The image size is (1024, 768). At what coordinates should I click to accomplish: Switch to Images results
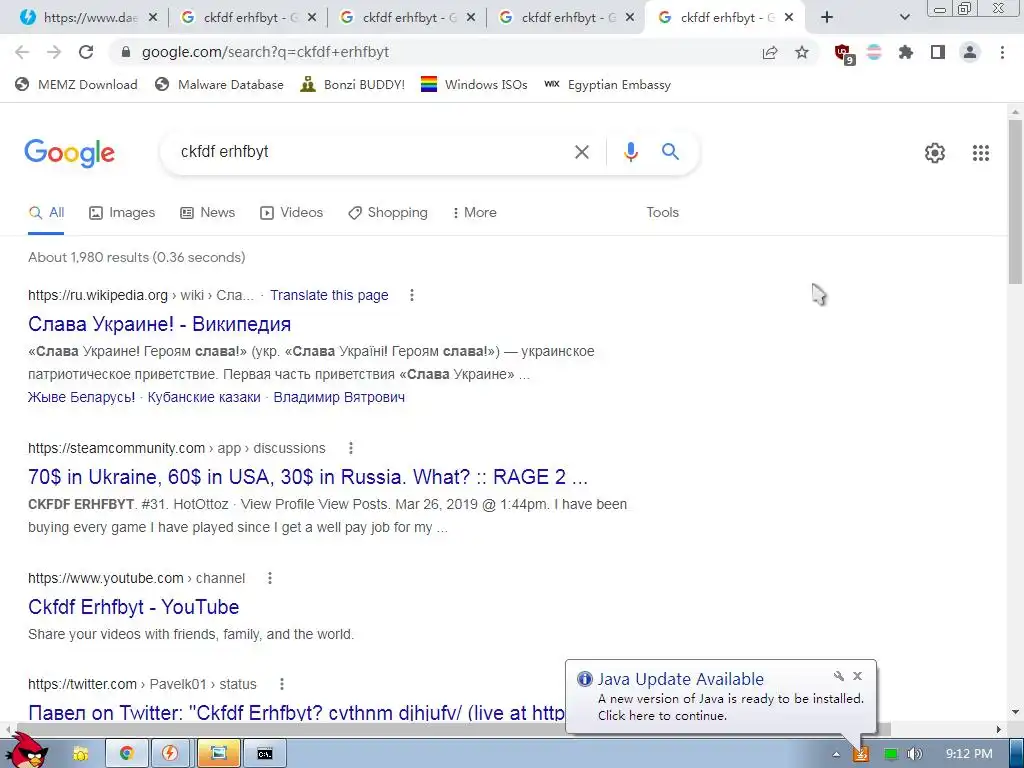(122, 212)
